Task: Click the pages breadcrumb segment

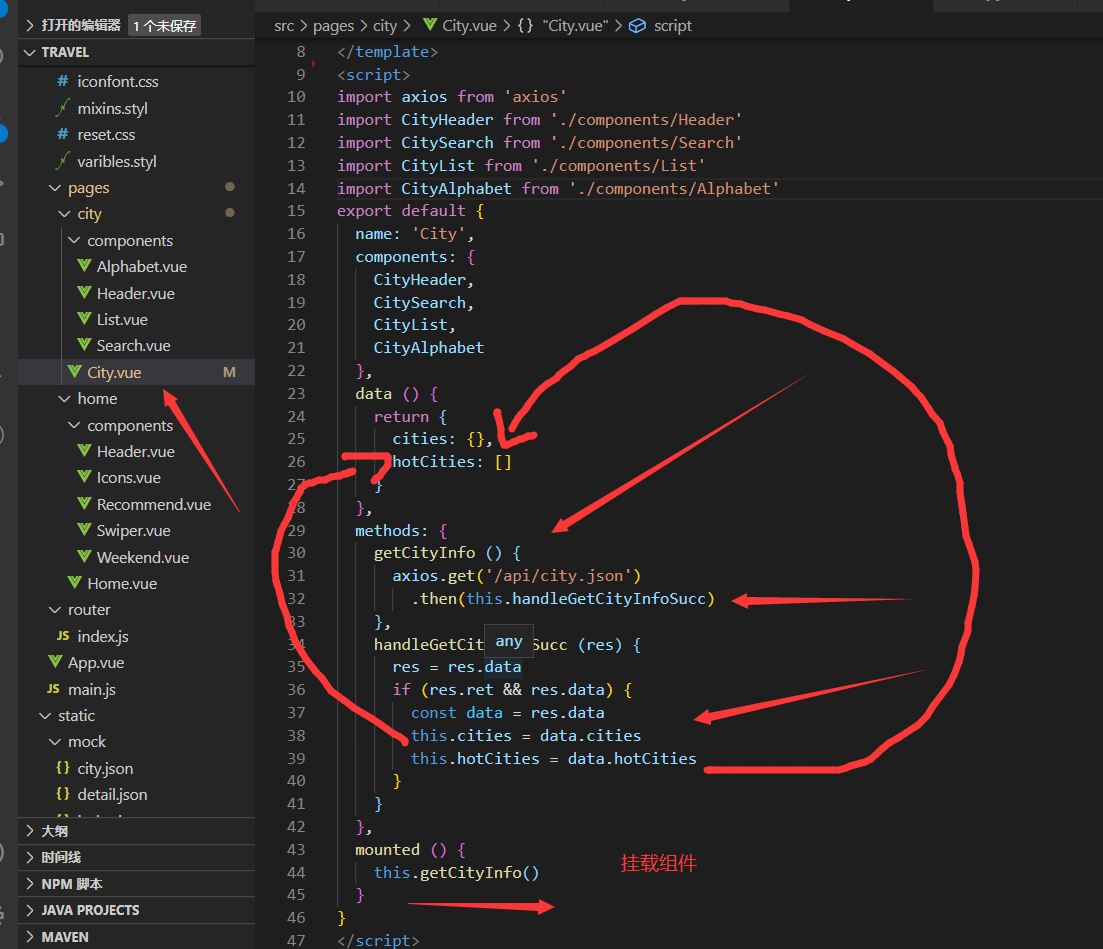Action: point(333,26)
